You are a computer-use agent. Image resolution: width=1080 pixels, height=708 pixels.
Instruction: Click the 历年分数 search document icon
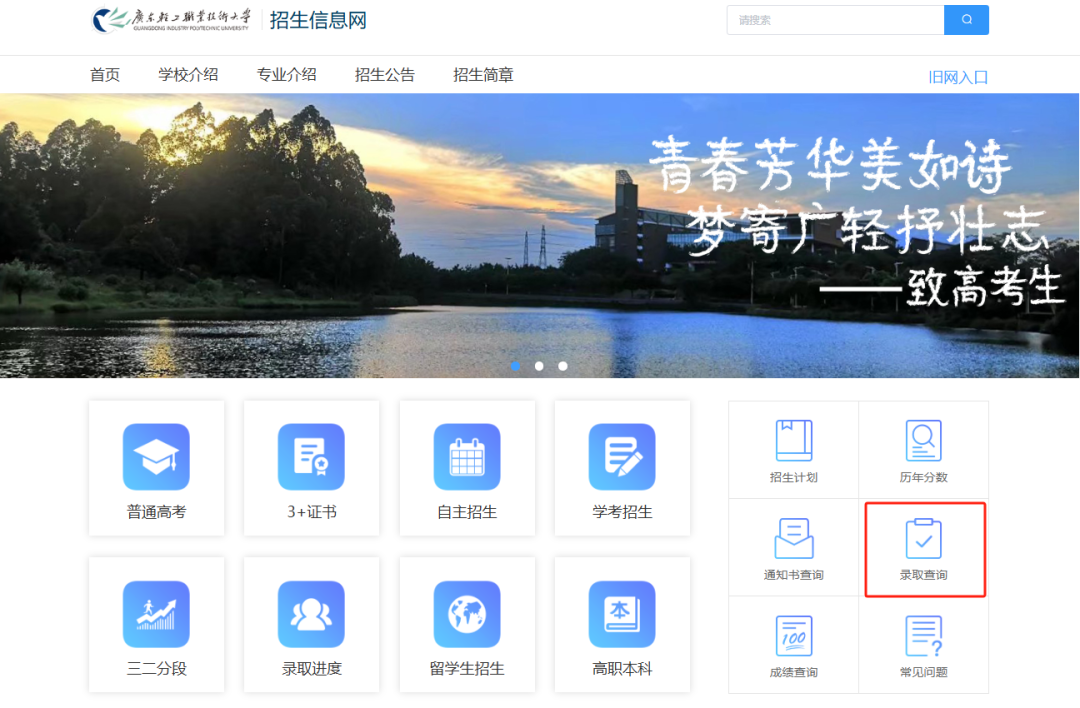[x=924, y=440]
